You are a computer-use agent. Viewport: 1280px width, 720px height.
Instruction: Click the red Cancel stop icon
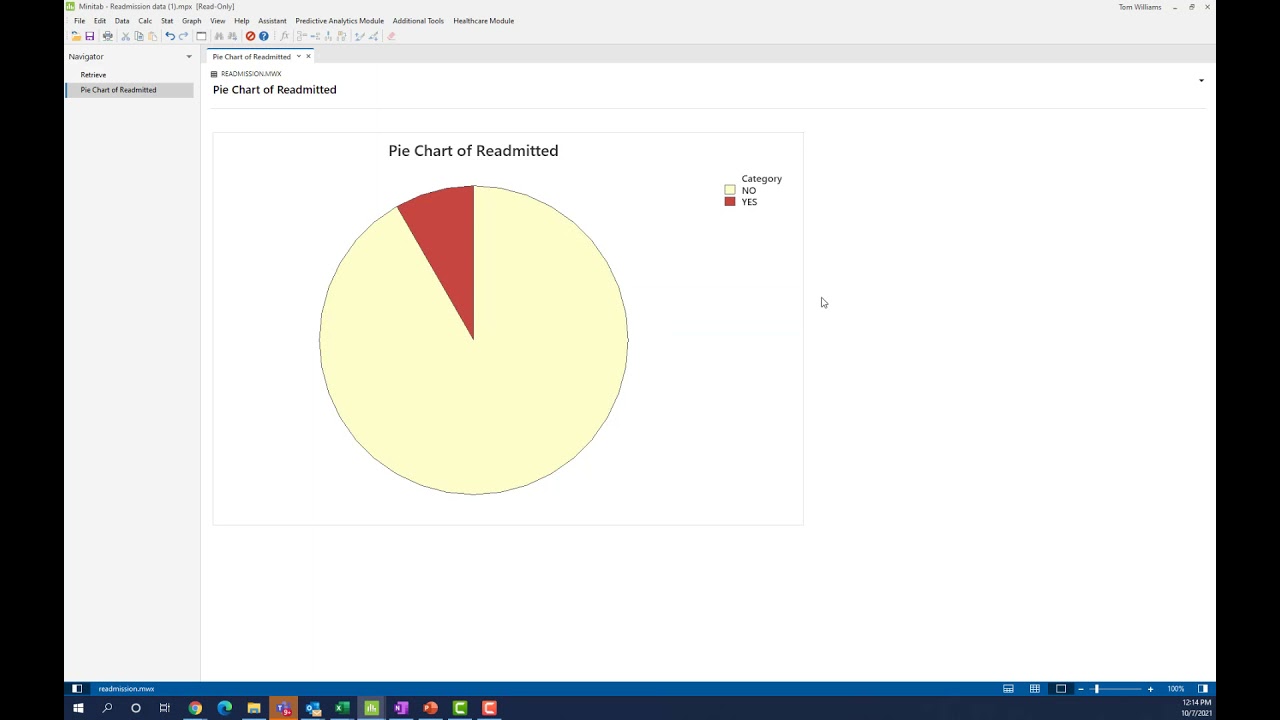(251, 36)
